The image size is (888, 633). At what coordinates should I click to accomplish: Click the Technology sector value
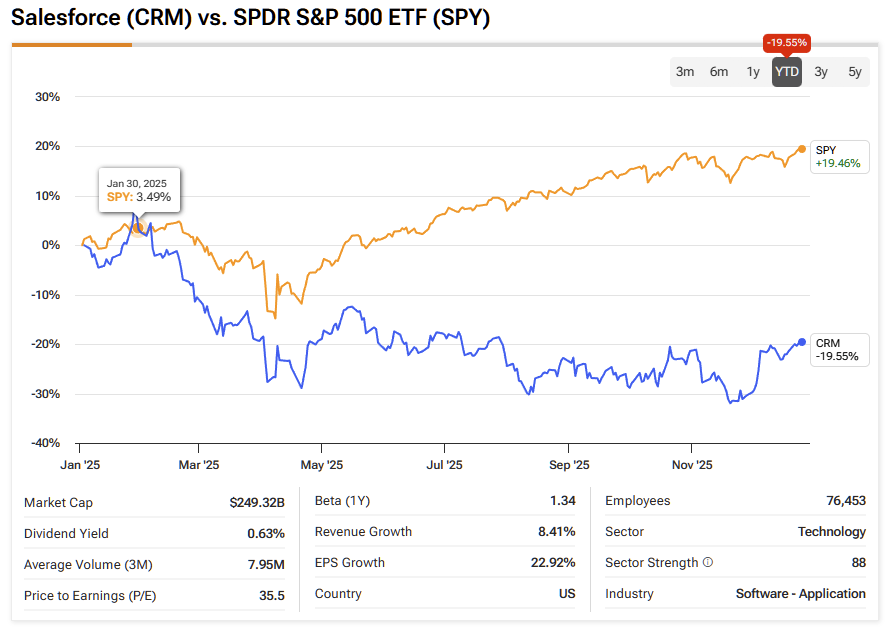[831, 532]
